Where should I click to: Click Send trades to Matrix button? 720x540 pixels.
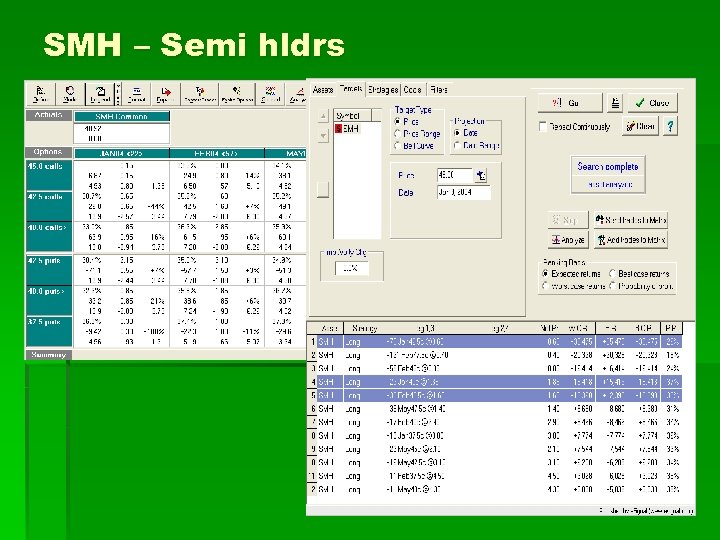pos(630,220)
